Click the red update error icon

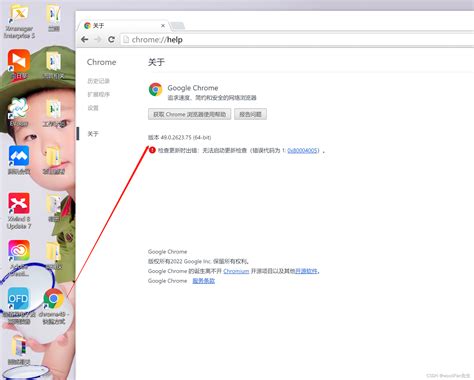(x=152, y=150)
